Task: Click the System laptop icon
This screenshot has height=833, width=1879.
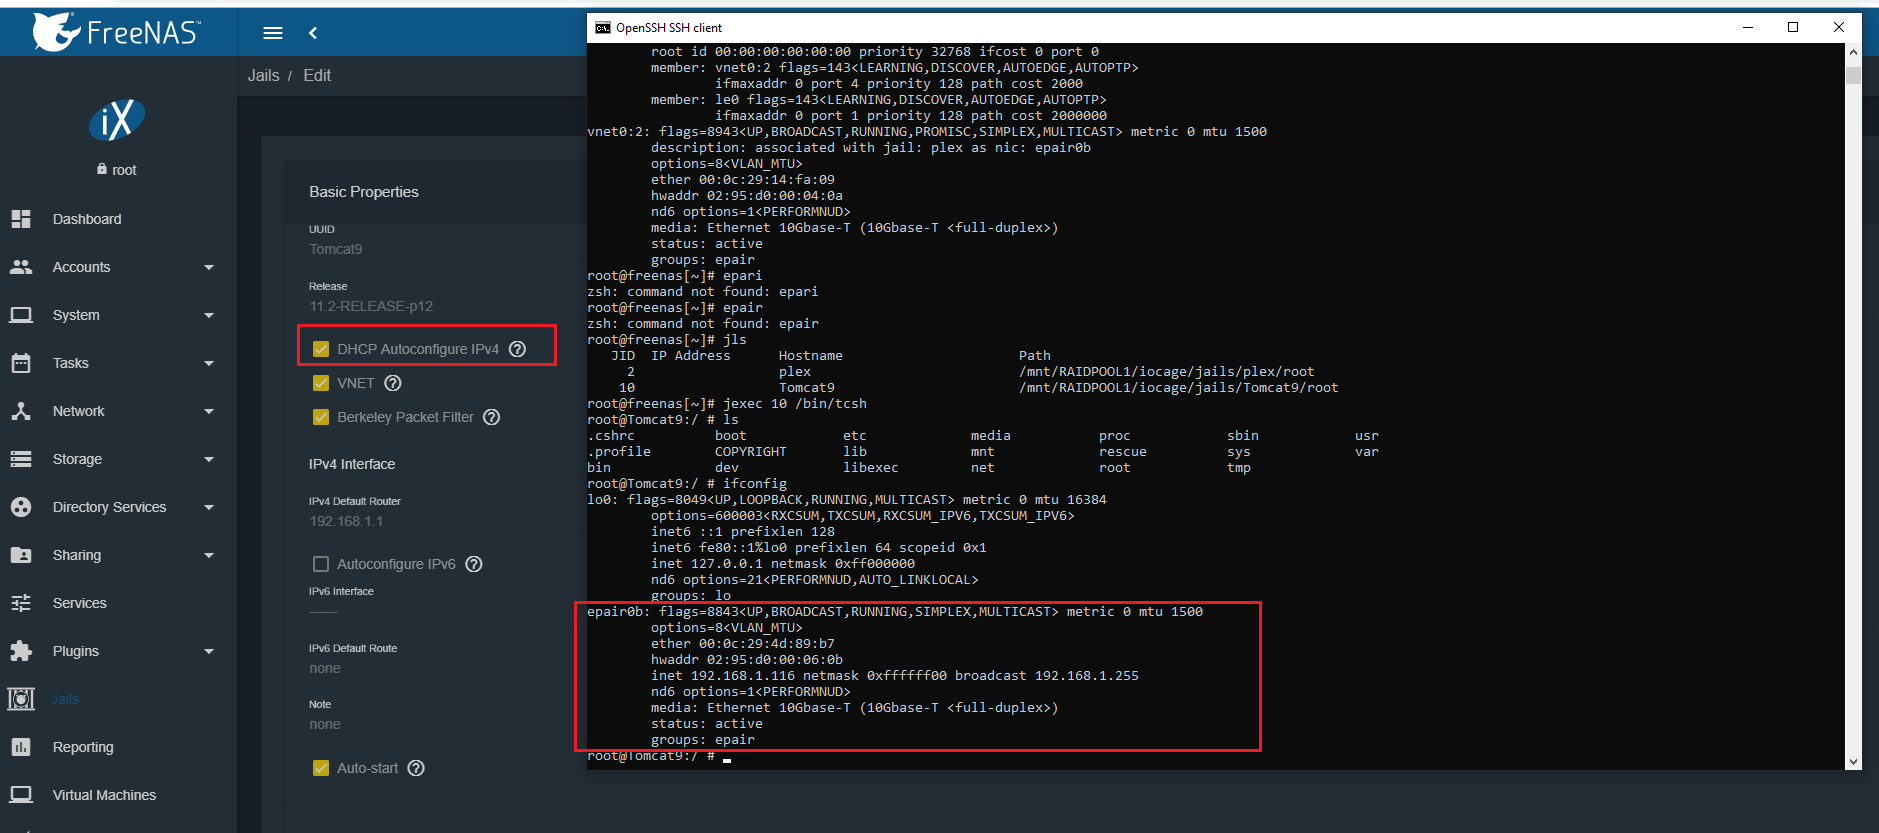Action: 21,315
